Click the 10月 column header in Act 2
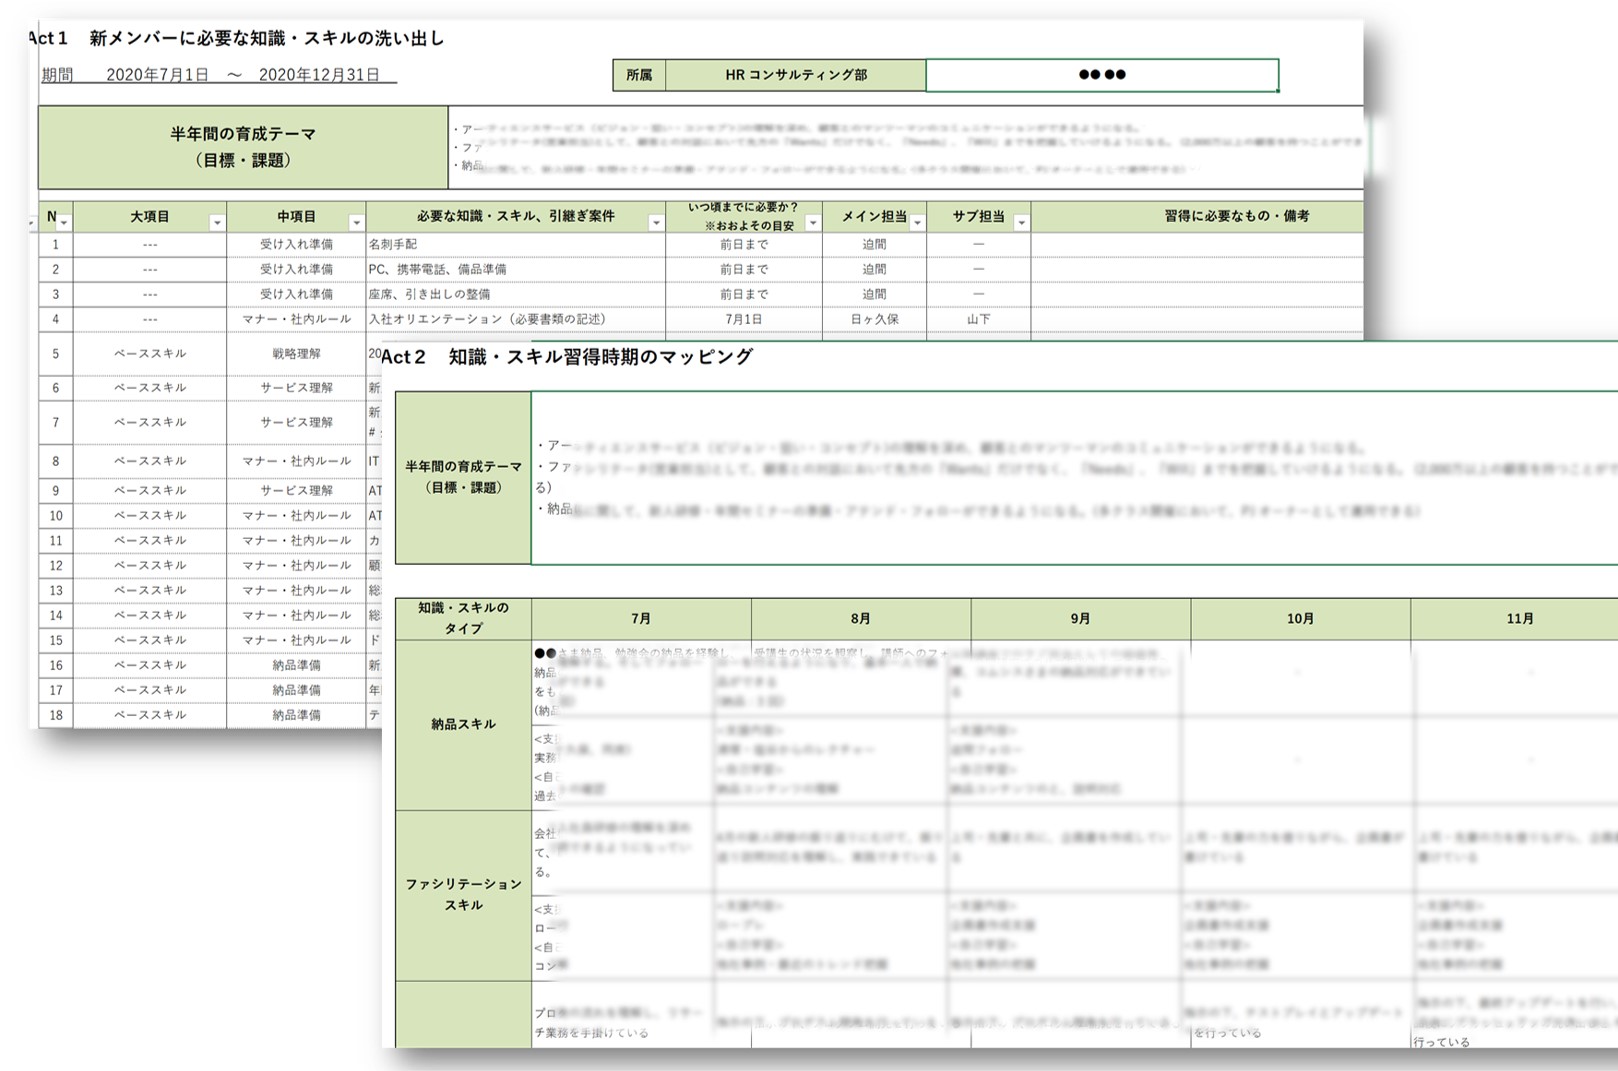Image resolution: width=1618 pixels, height=1071 pixels. point(1300,619)
